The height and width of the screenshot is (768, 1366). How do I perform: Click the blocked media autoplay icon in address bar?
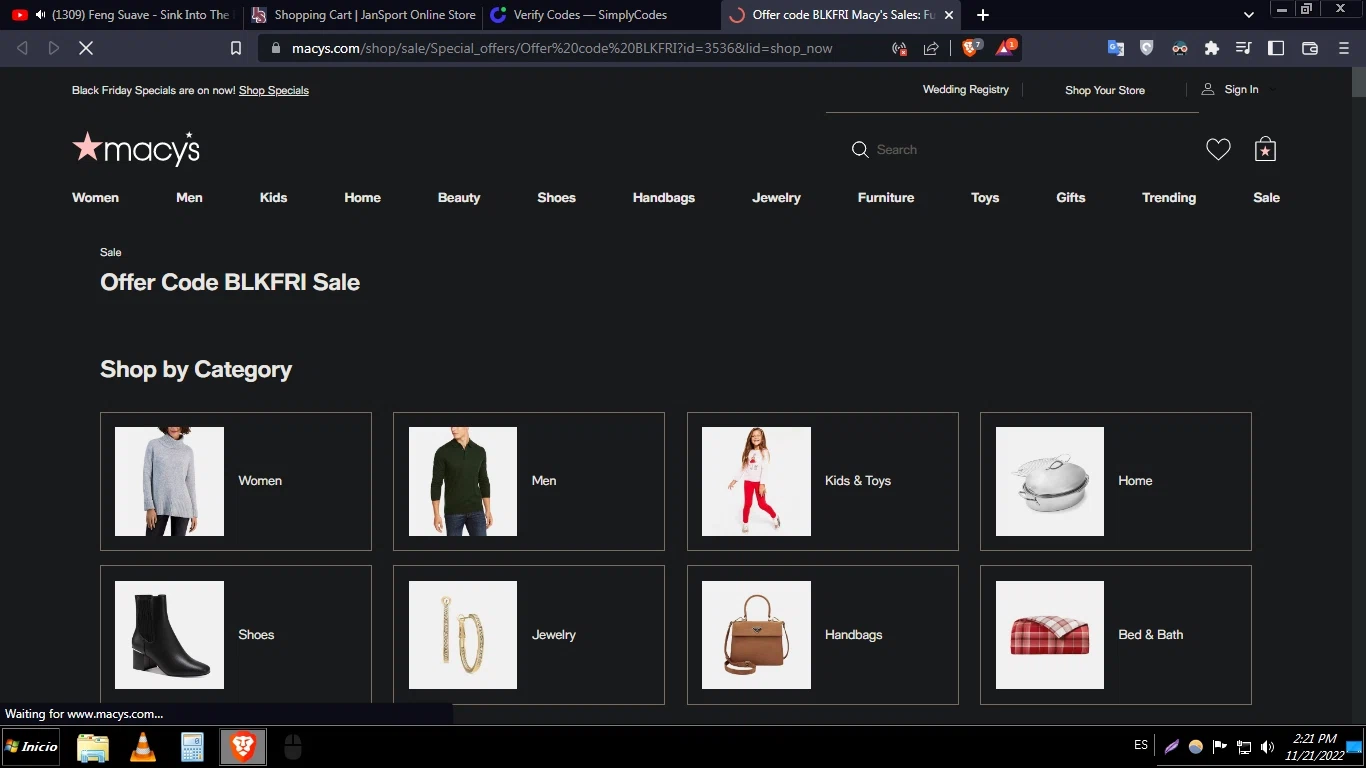(899, 48)
